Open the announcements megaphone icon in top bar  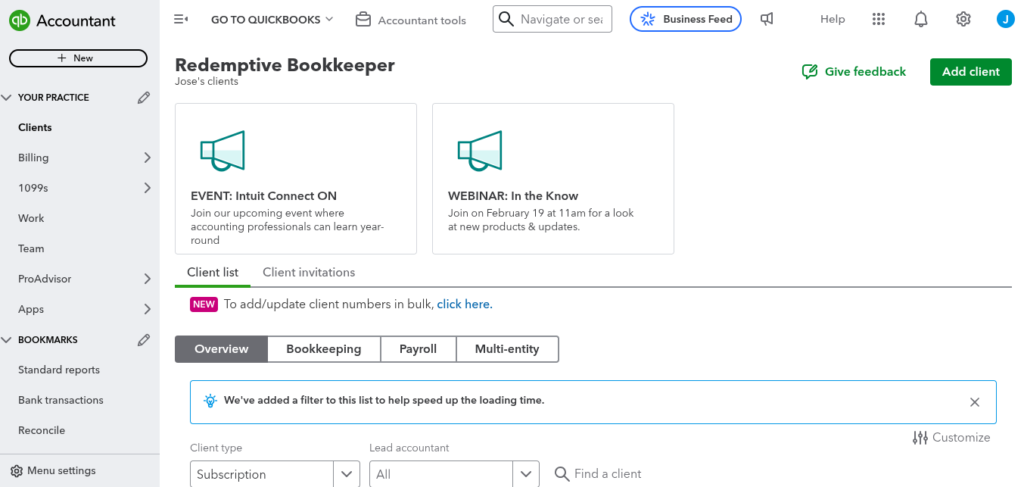767,20
